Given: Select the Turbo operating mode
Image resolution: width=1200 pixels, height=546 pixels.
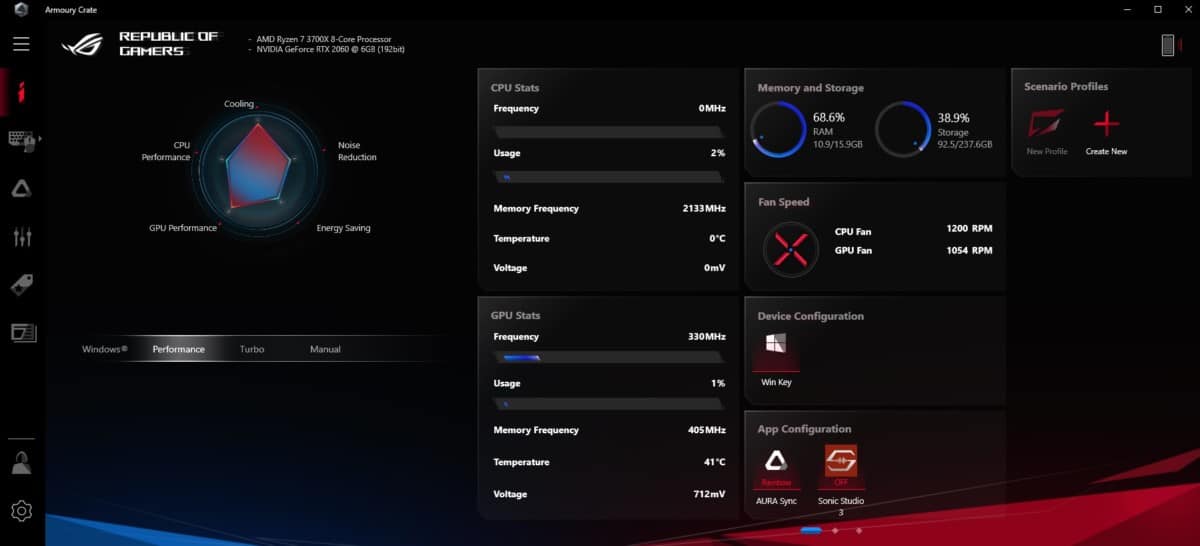Looking at the screenshot, I should click(252, 349).
